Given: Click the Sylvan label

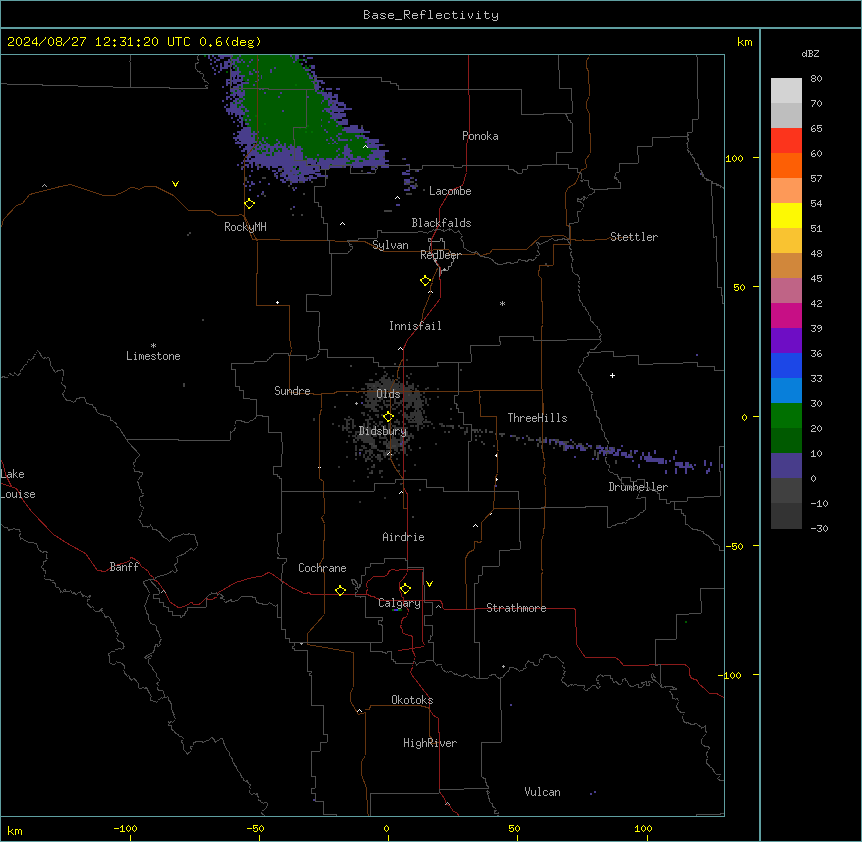Looking at the screenshot, I should (390, 245).
